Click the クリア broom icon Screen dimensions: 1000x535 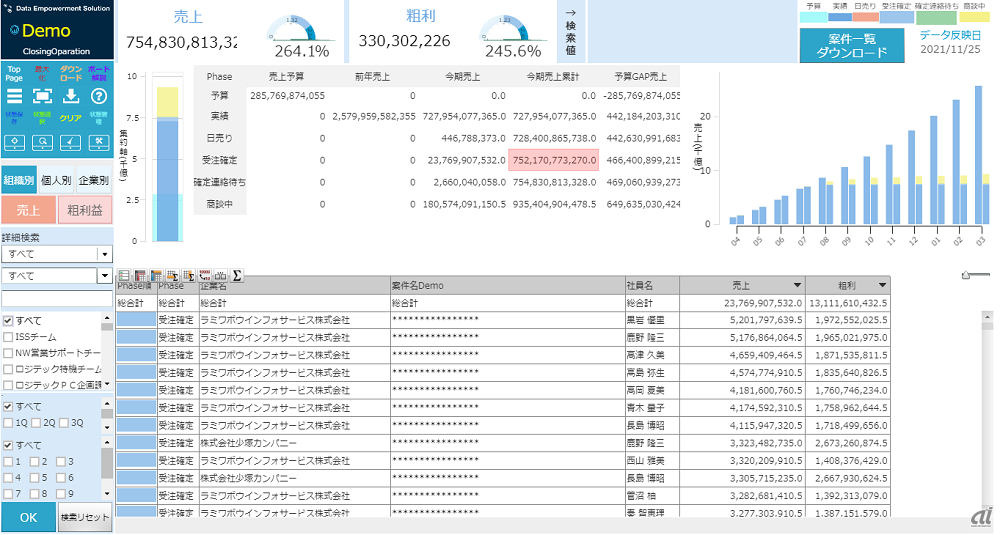click(71, 141)
